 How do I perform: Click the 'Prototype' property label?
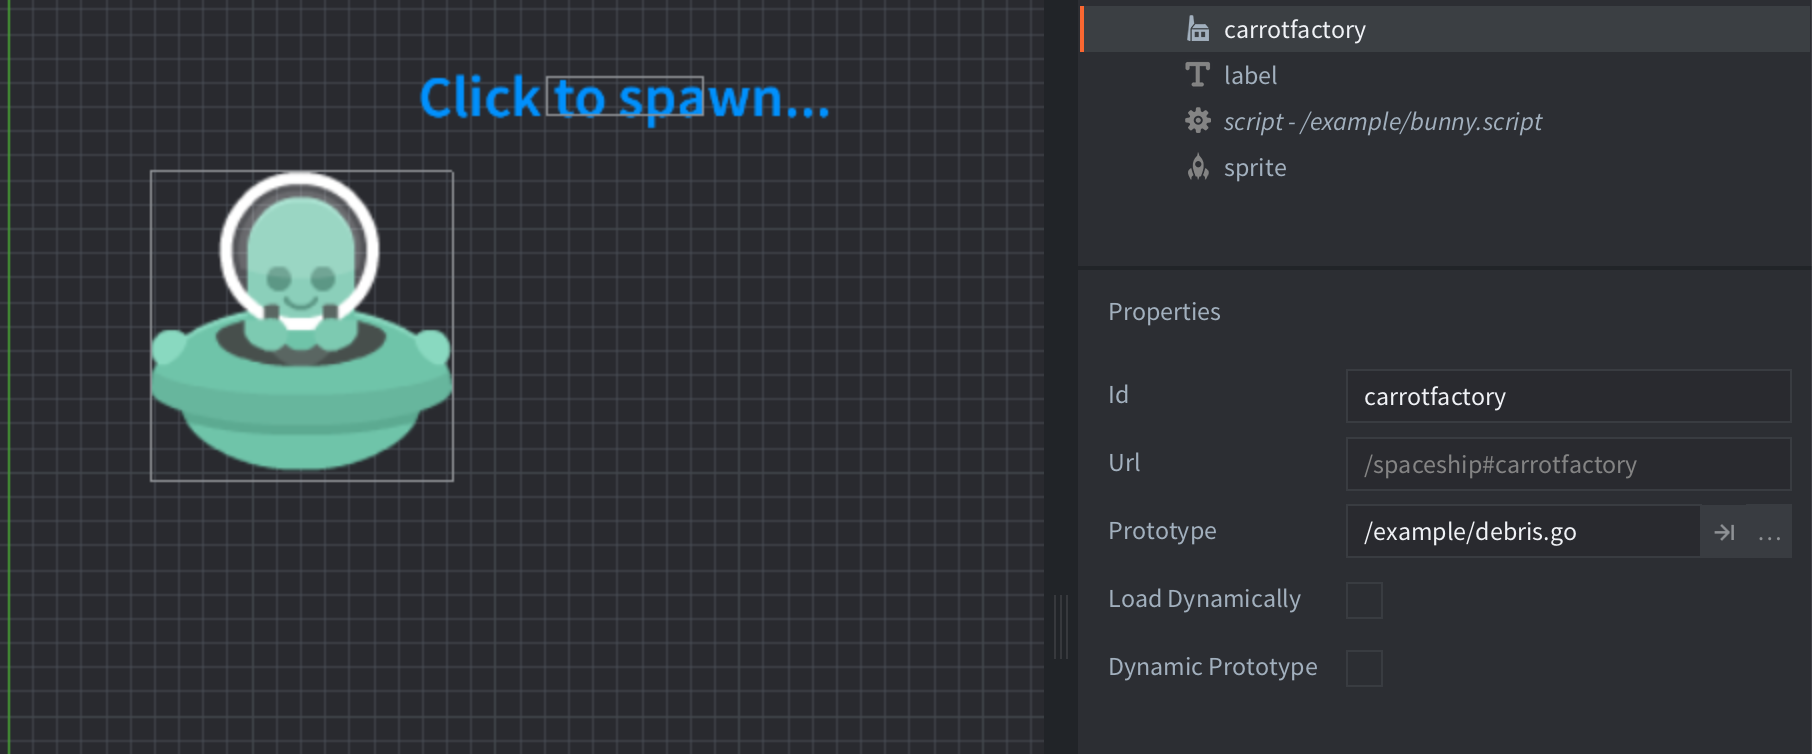point(1162,531)
